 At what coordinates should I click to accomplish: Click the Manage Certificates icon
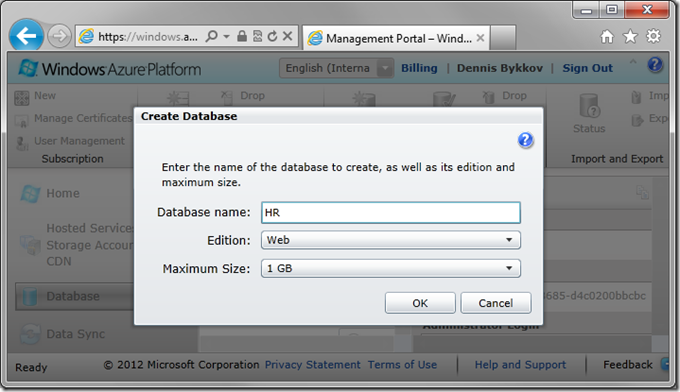click(22, 121)
